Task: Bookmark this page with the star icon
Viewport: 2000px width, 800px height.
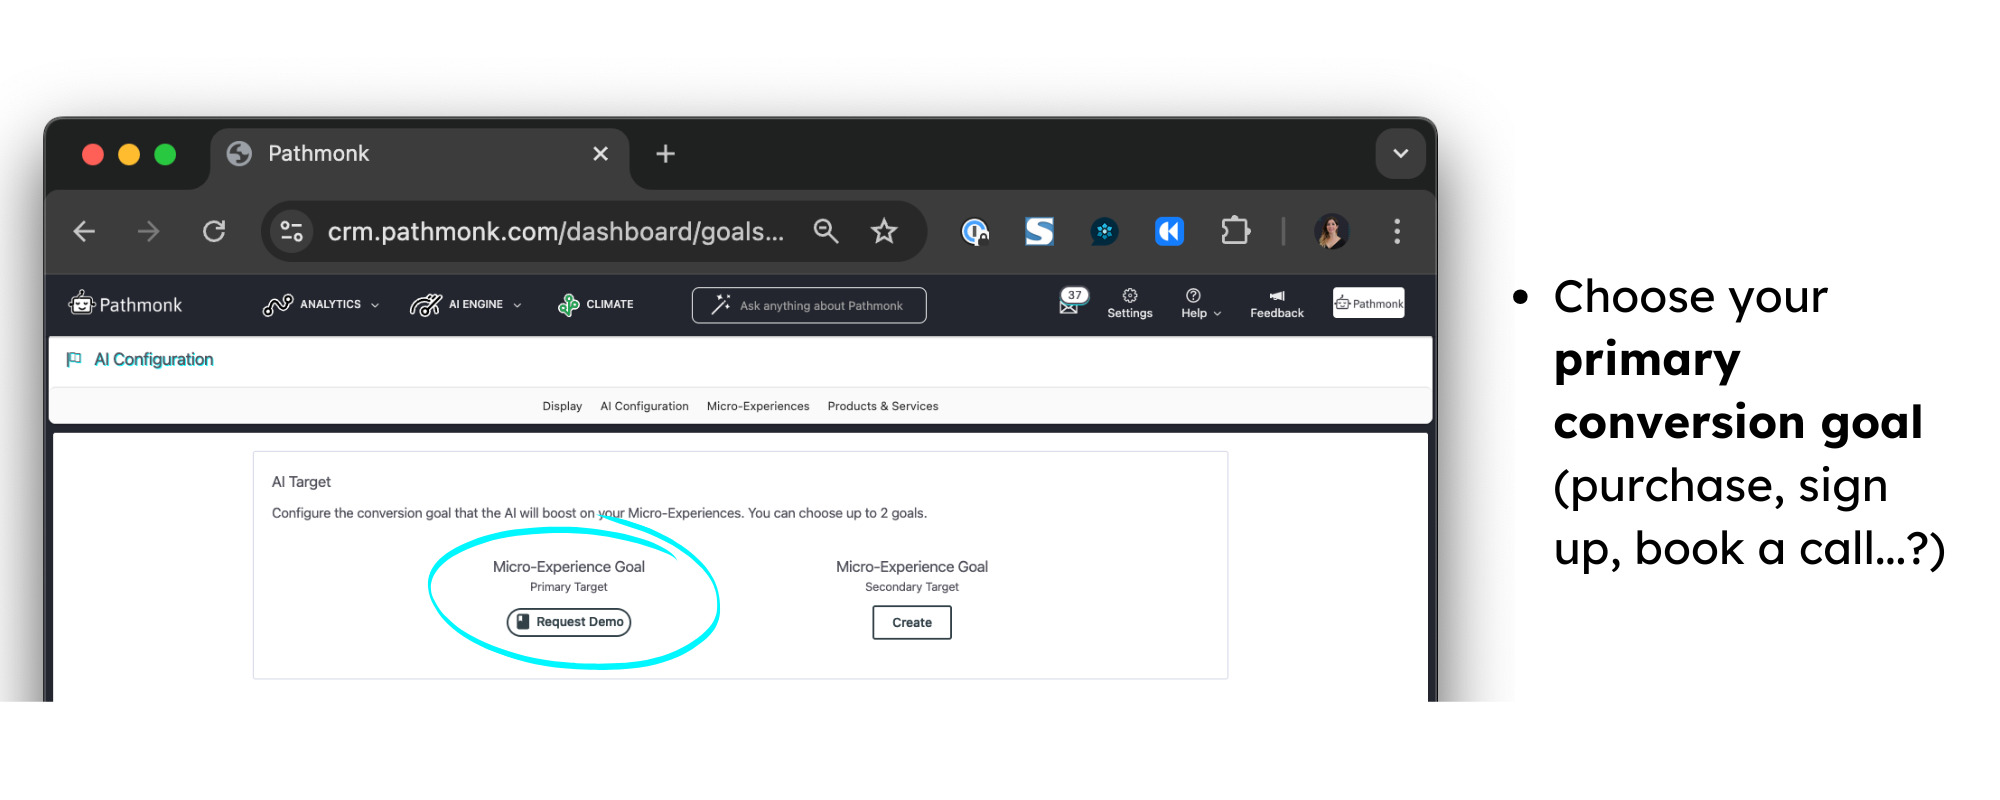Action: (884, 232)
